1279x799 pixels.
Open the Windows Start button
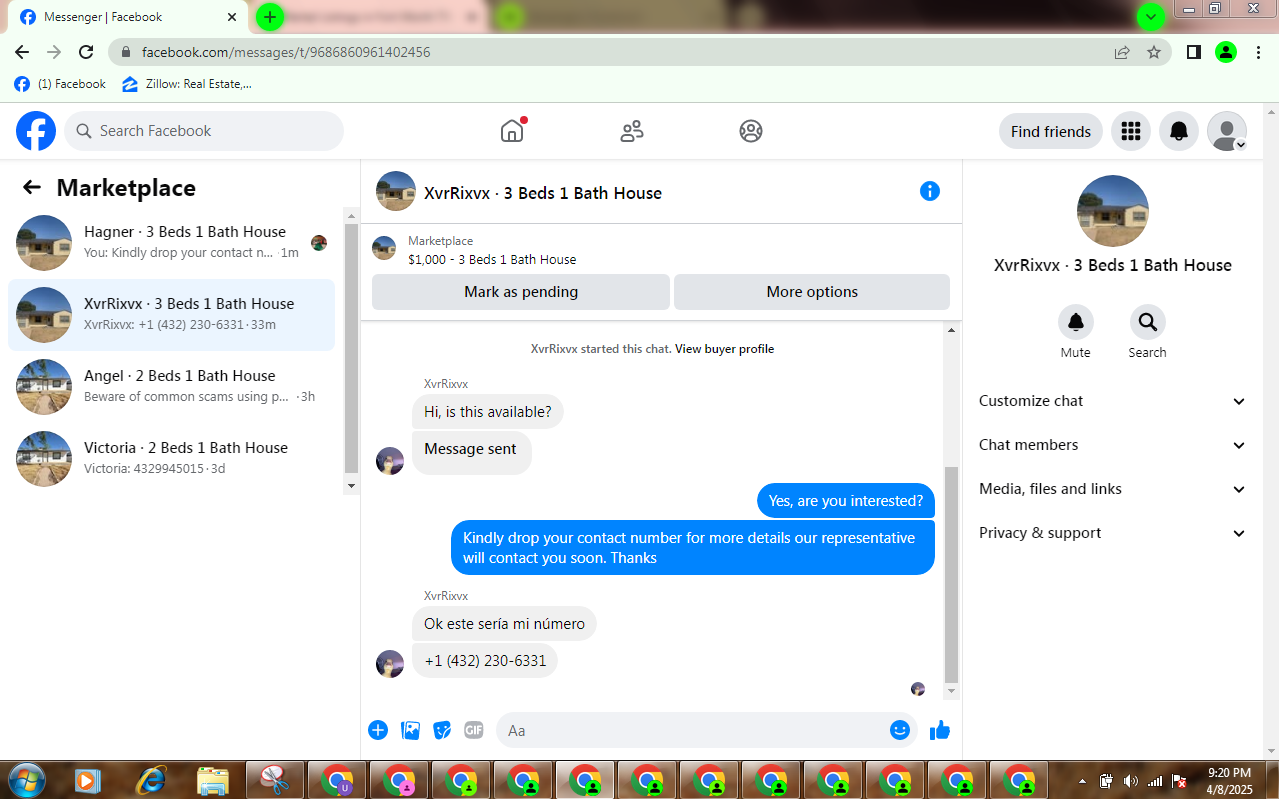click(x=27, y=780)
